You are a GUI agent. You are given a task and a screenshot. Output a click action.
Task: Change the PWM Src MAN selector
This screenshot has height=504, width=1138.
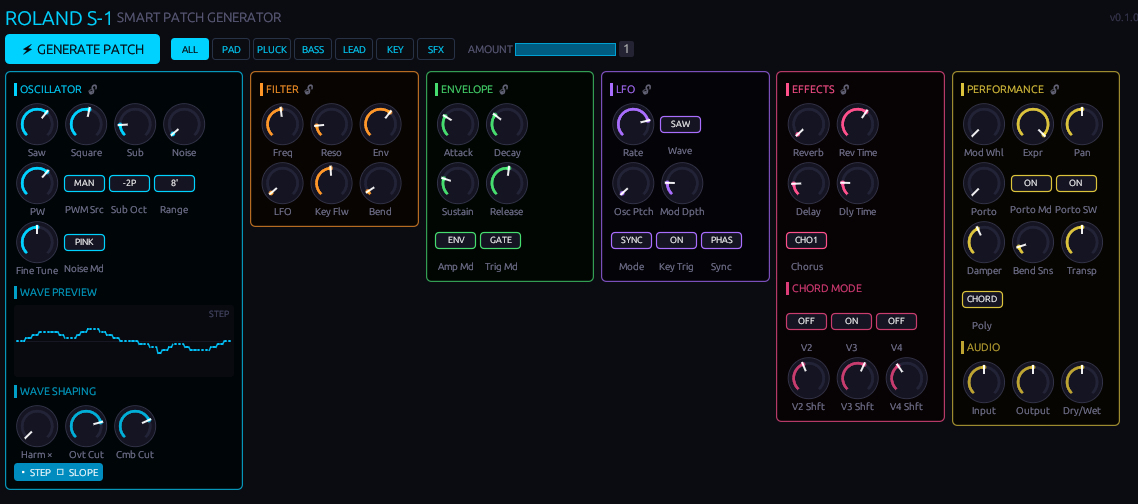84,183
